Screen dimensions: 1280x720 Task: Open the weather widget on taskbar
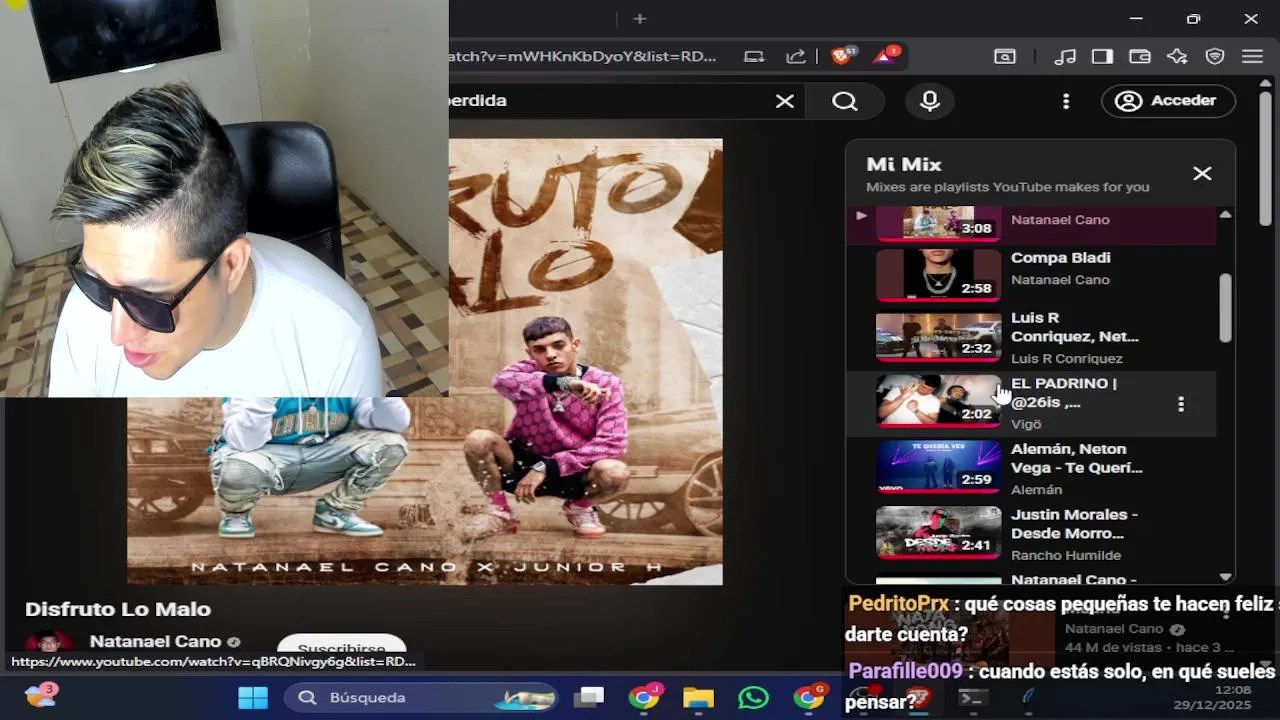[x=40, y=695]
